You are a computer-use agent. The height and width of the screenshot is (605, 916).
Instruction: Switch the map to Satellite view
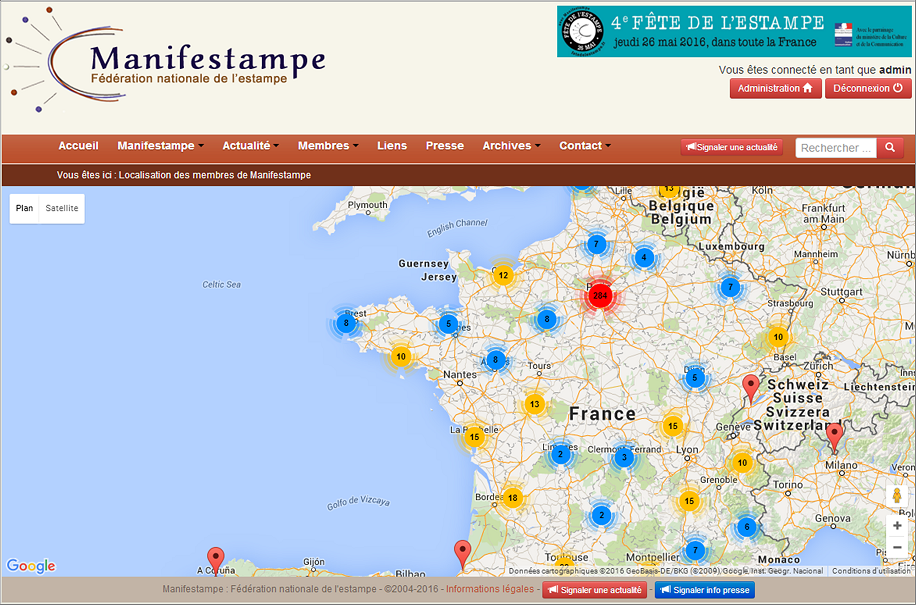coord(62,208)
